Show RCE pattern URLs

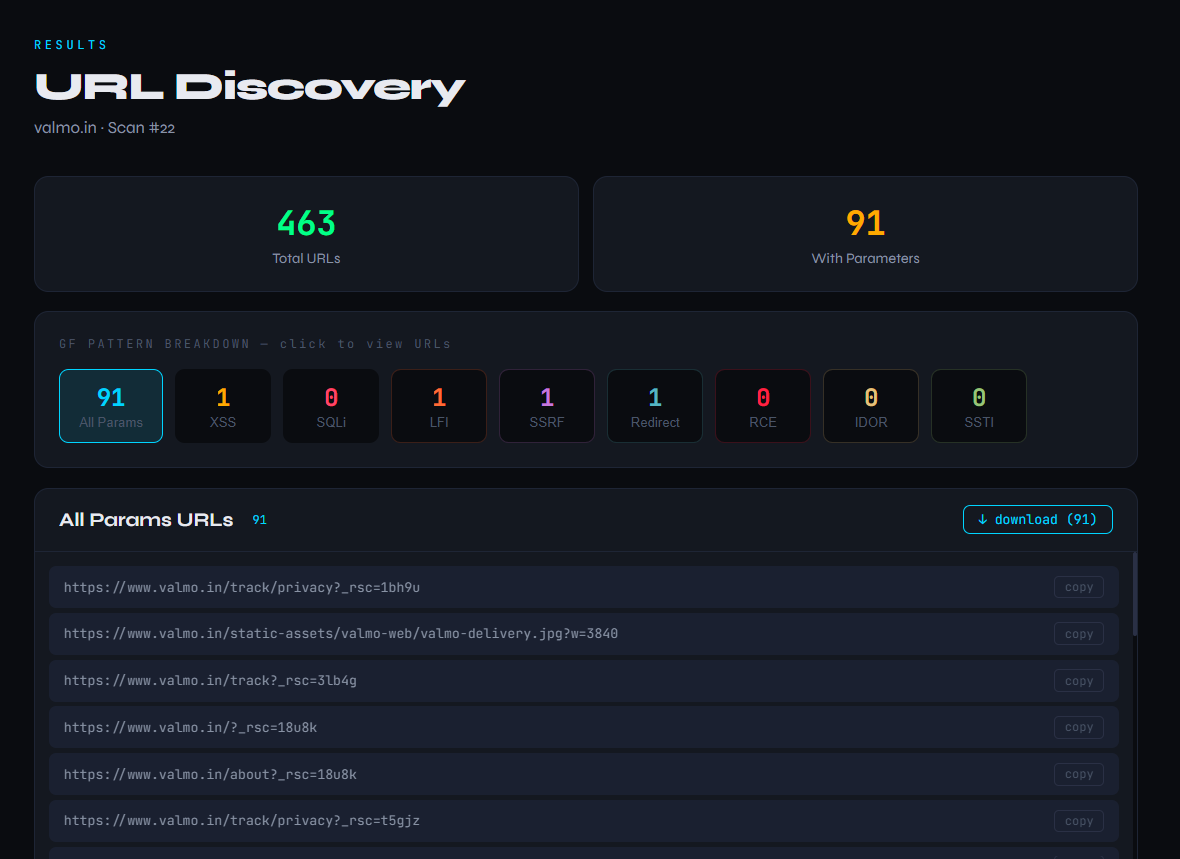[763, 406]
